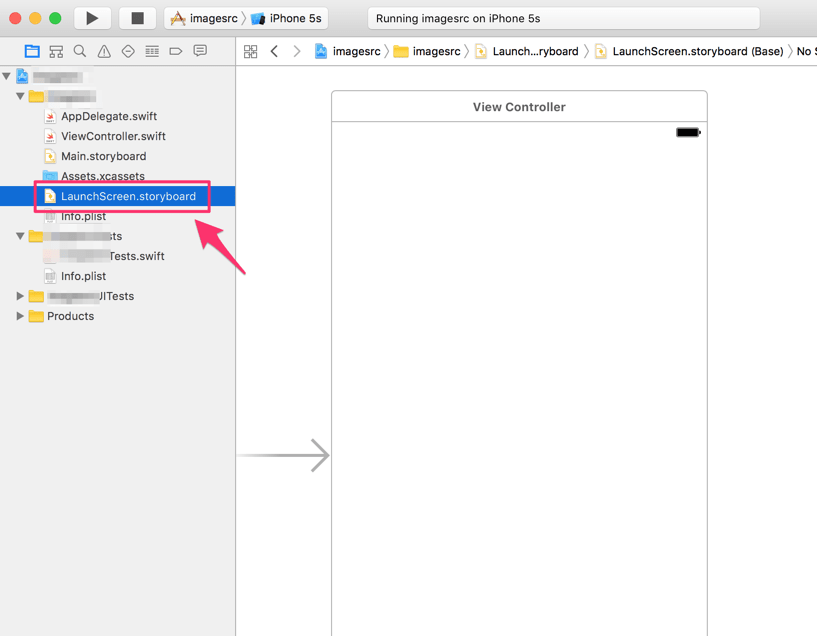817x636 pixels.
Task: Open the Report navigator speech-bubble icon
Action: [x=200, y=51]
